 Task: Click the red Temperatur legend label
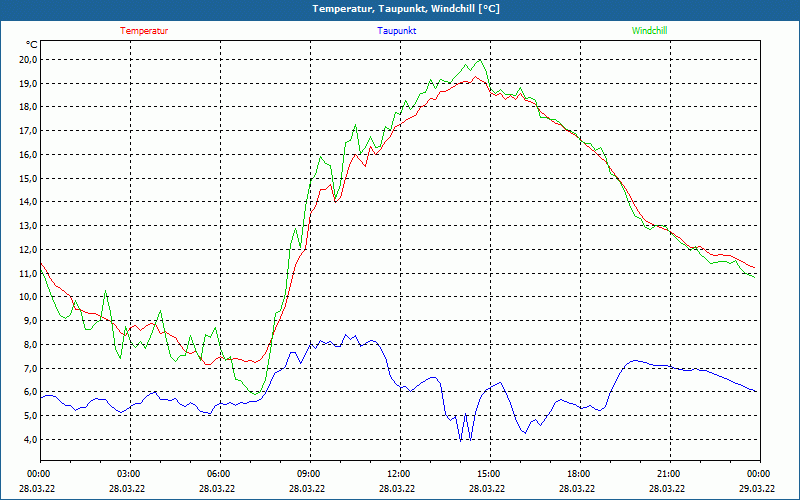pos(144,31)
